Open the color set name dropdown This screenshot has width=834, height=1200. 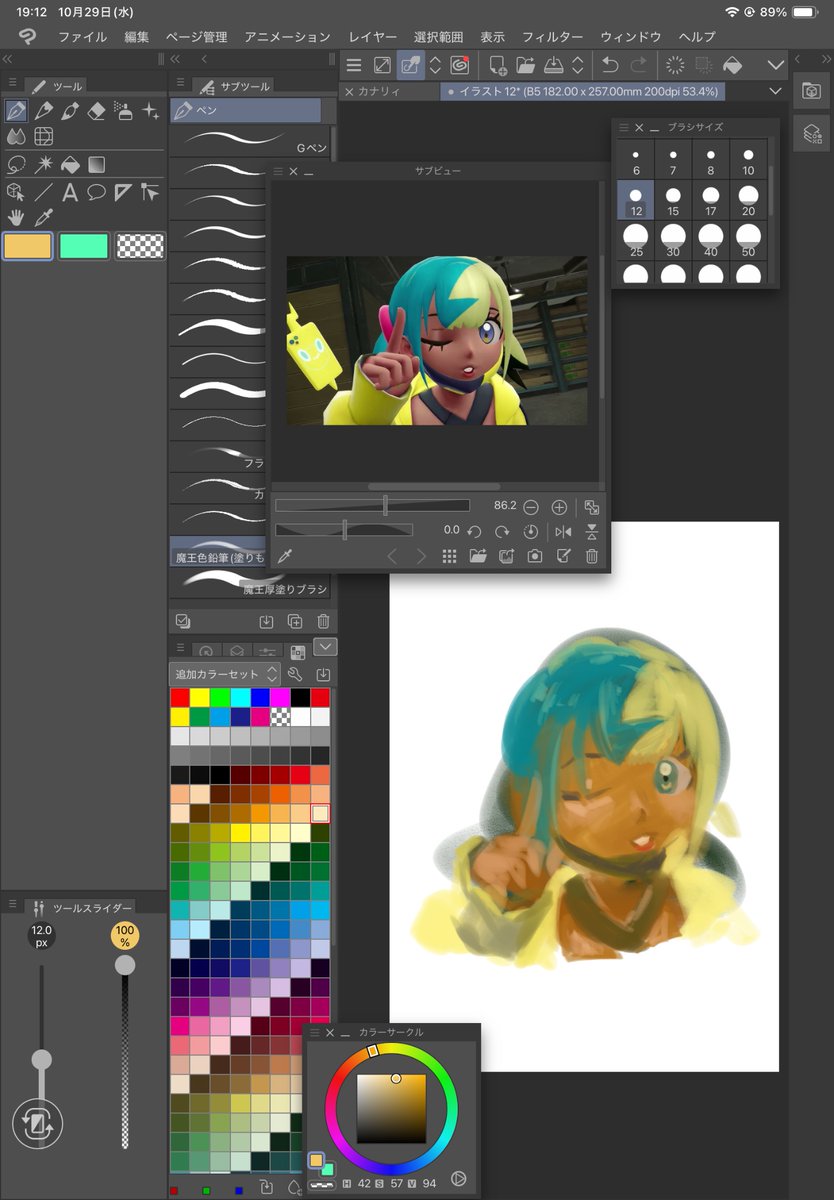[x=224, y=674]
